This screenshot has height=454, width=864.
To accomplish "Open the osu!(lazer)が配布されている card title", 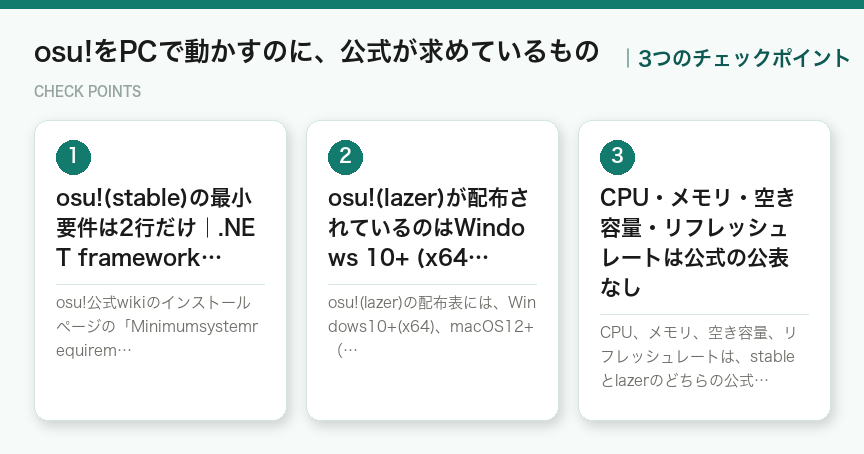I will point(428,228).
